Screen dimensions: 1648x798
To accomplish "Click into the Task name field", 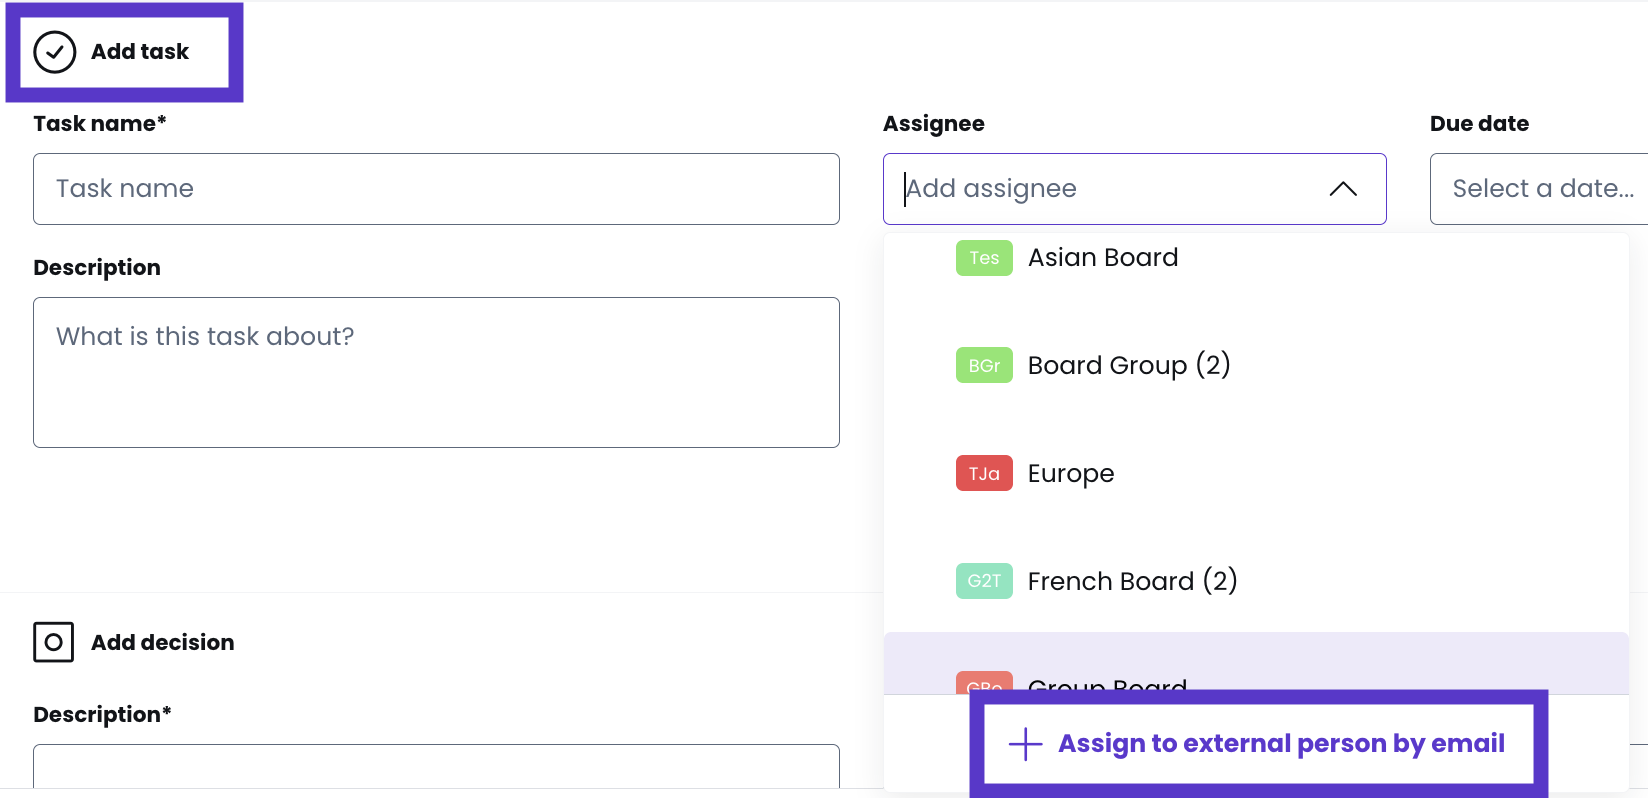I will pyautogui.click(x=436, y=189).
